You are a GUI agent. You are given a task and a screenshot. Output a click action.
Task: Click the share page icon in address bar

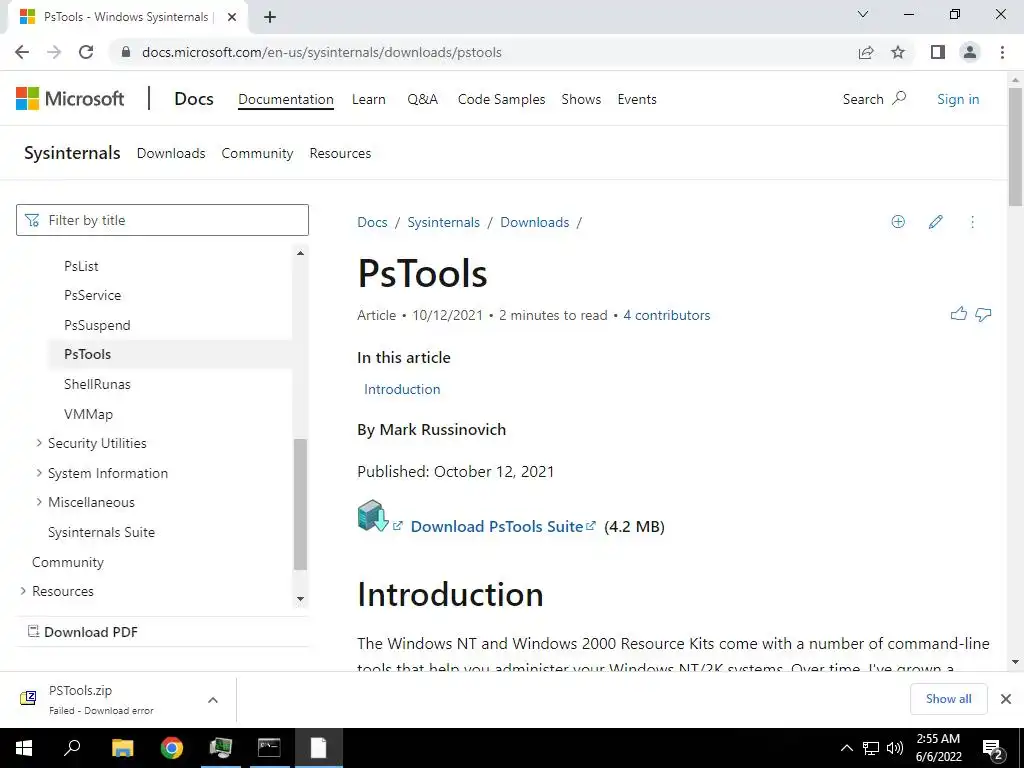(866, 52)
